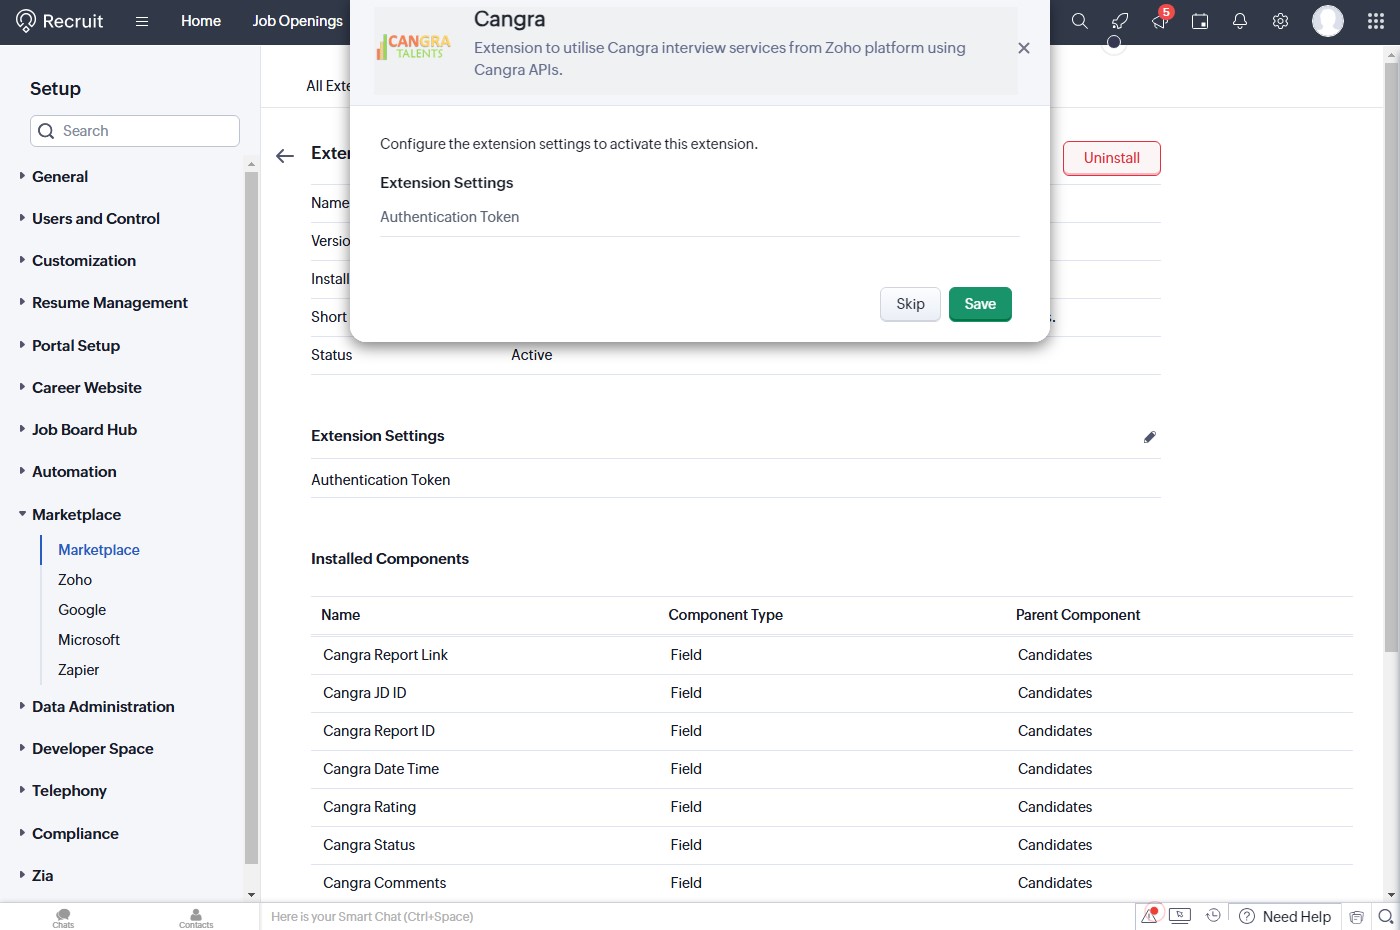Go back with the left arrow

click(x=285, y=155)
